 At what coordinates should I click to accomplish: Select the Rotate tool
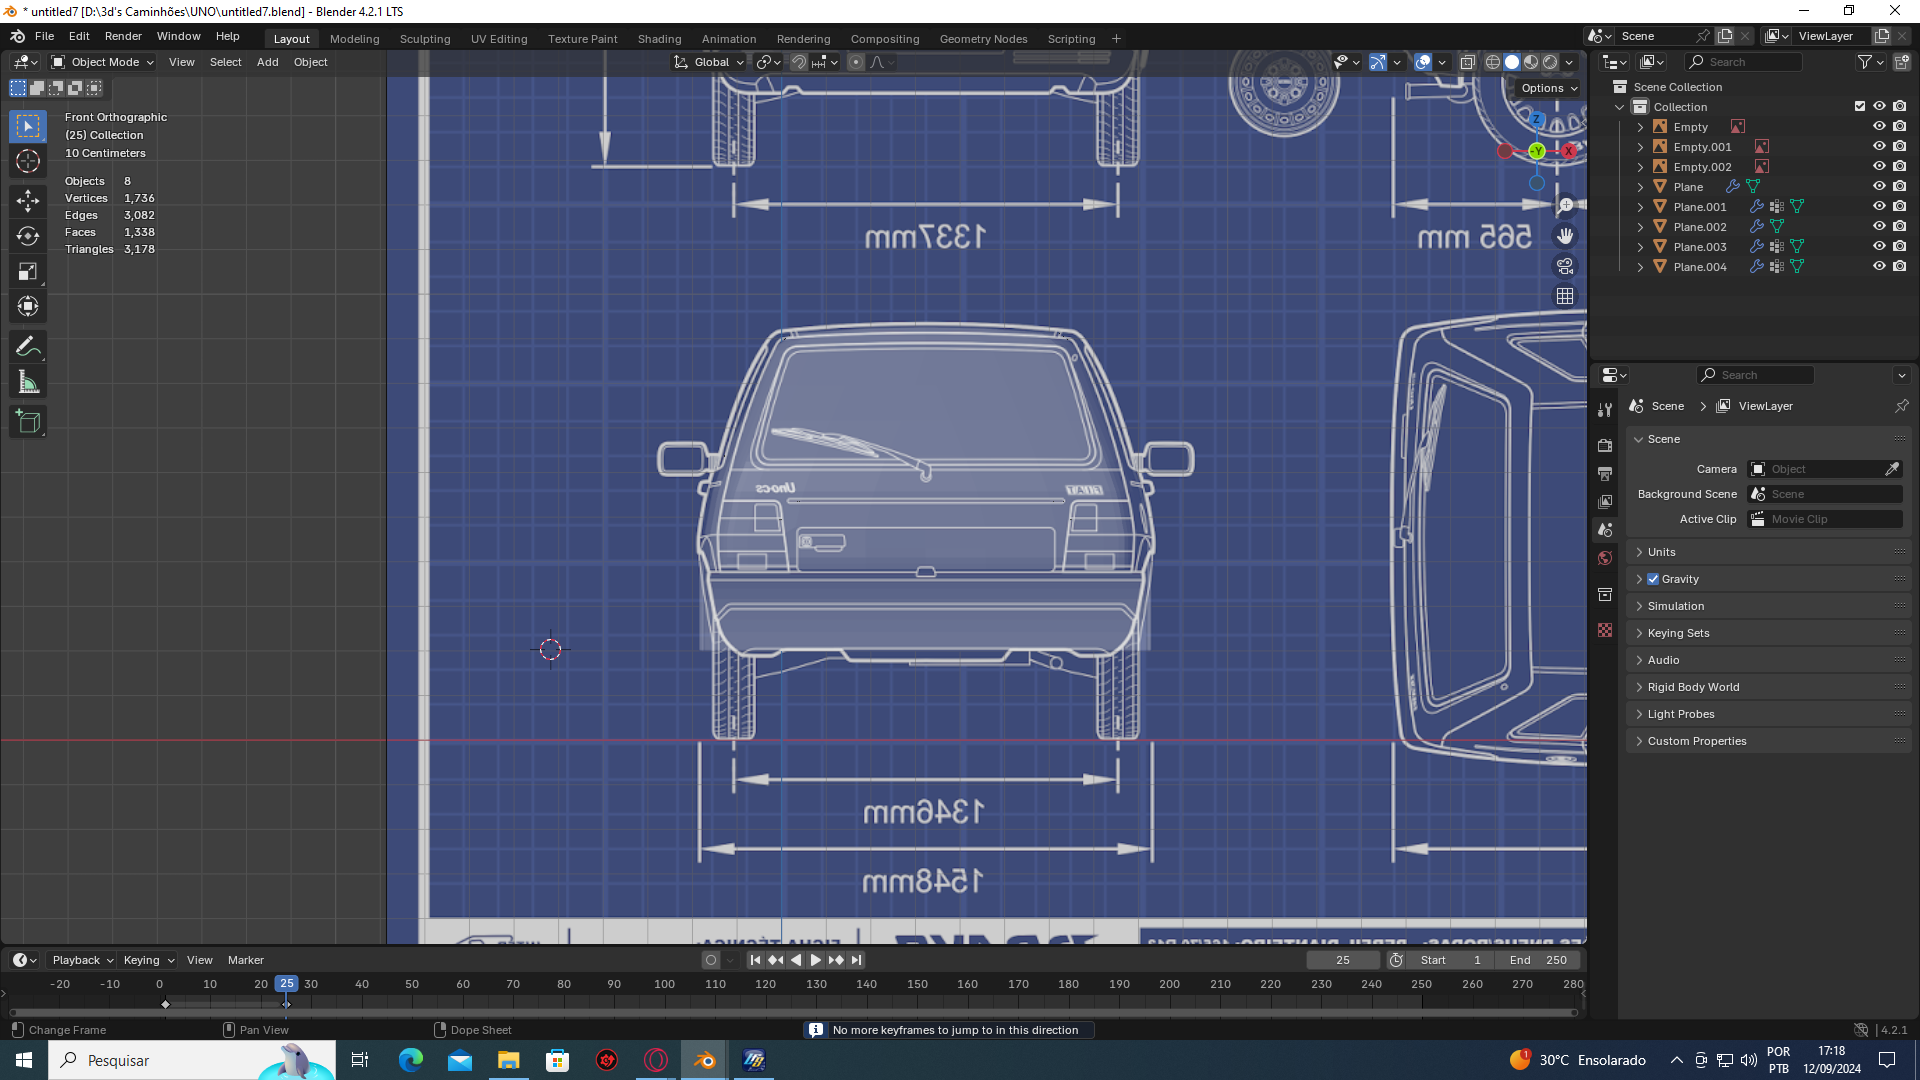point(28,236)
